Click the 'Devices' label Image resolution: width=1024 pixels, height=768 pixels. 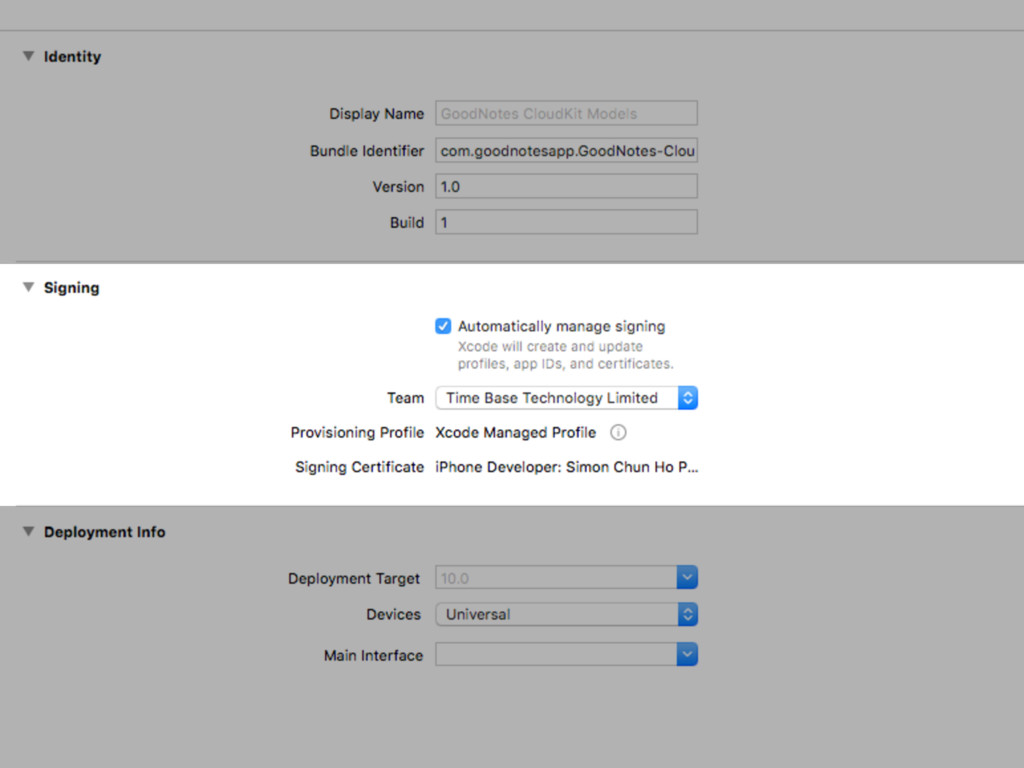point(393,615)
